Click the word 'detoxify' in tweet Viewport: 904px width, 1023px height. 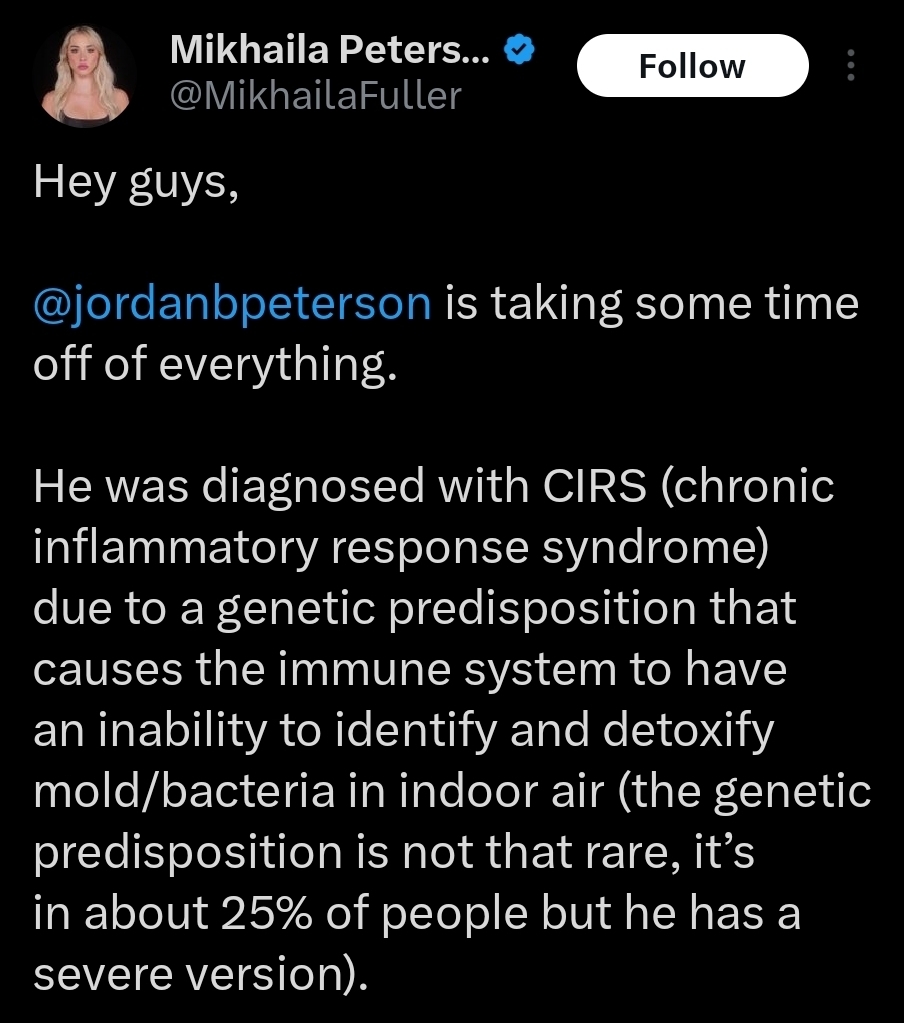[x=688, y=731]
